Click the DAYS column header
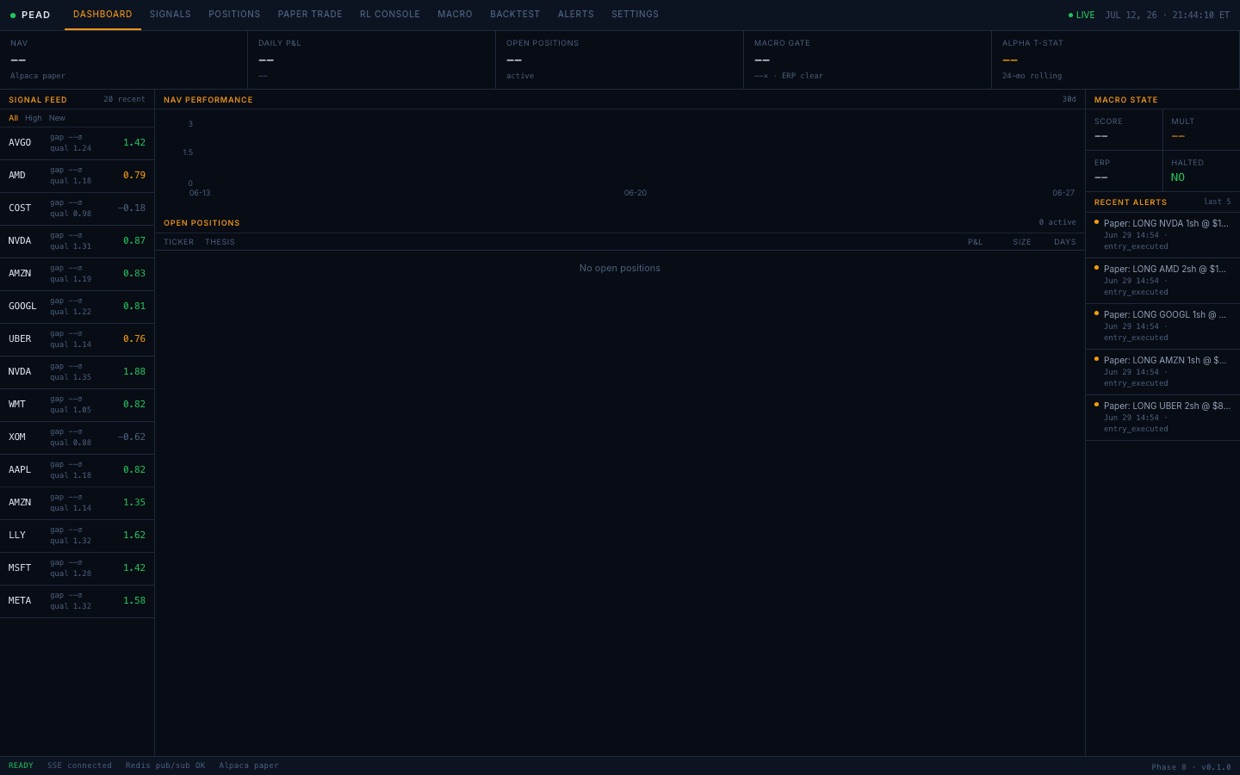Image resolution: width=1240 pixels, height=775 pixels. [1065, 242]
